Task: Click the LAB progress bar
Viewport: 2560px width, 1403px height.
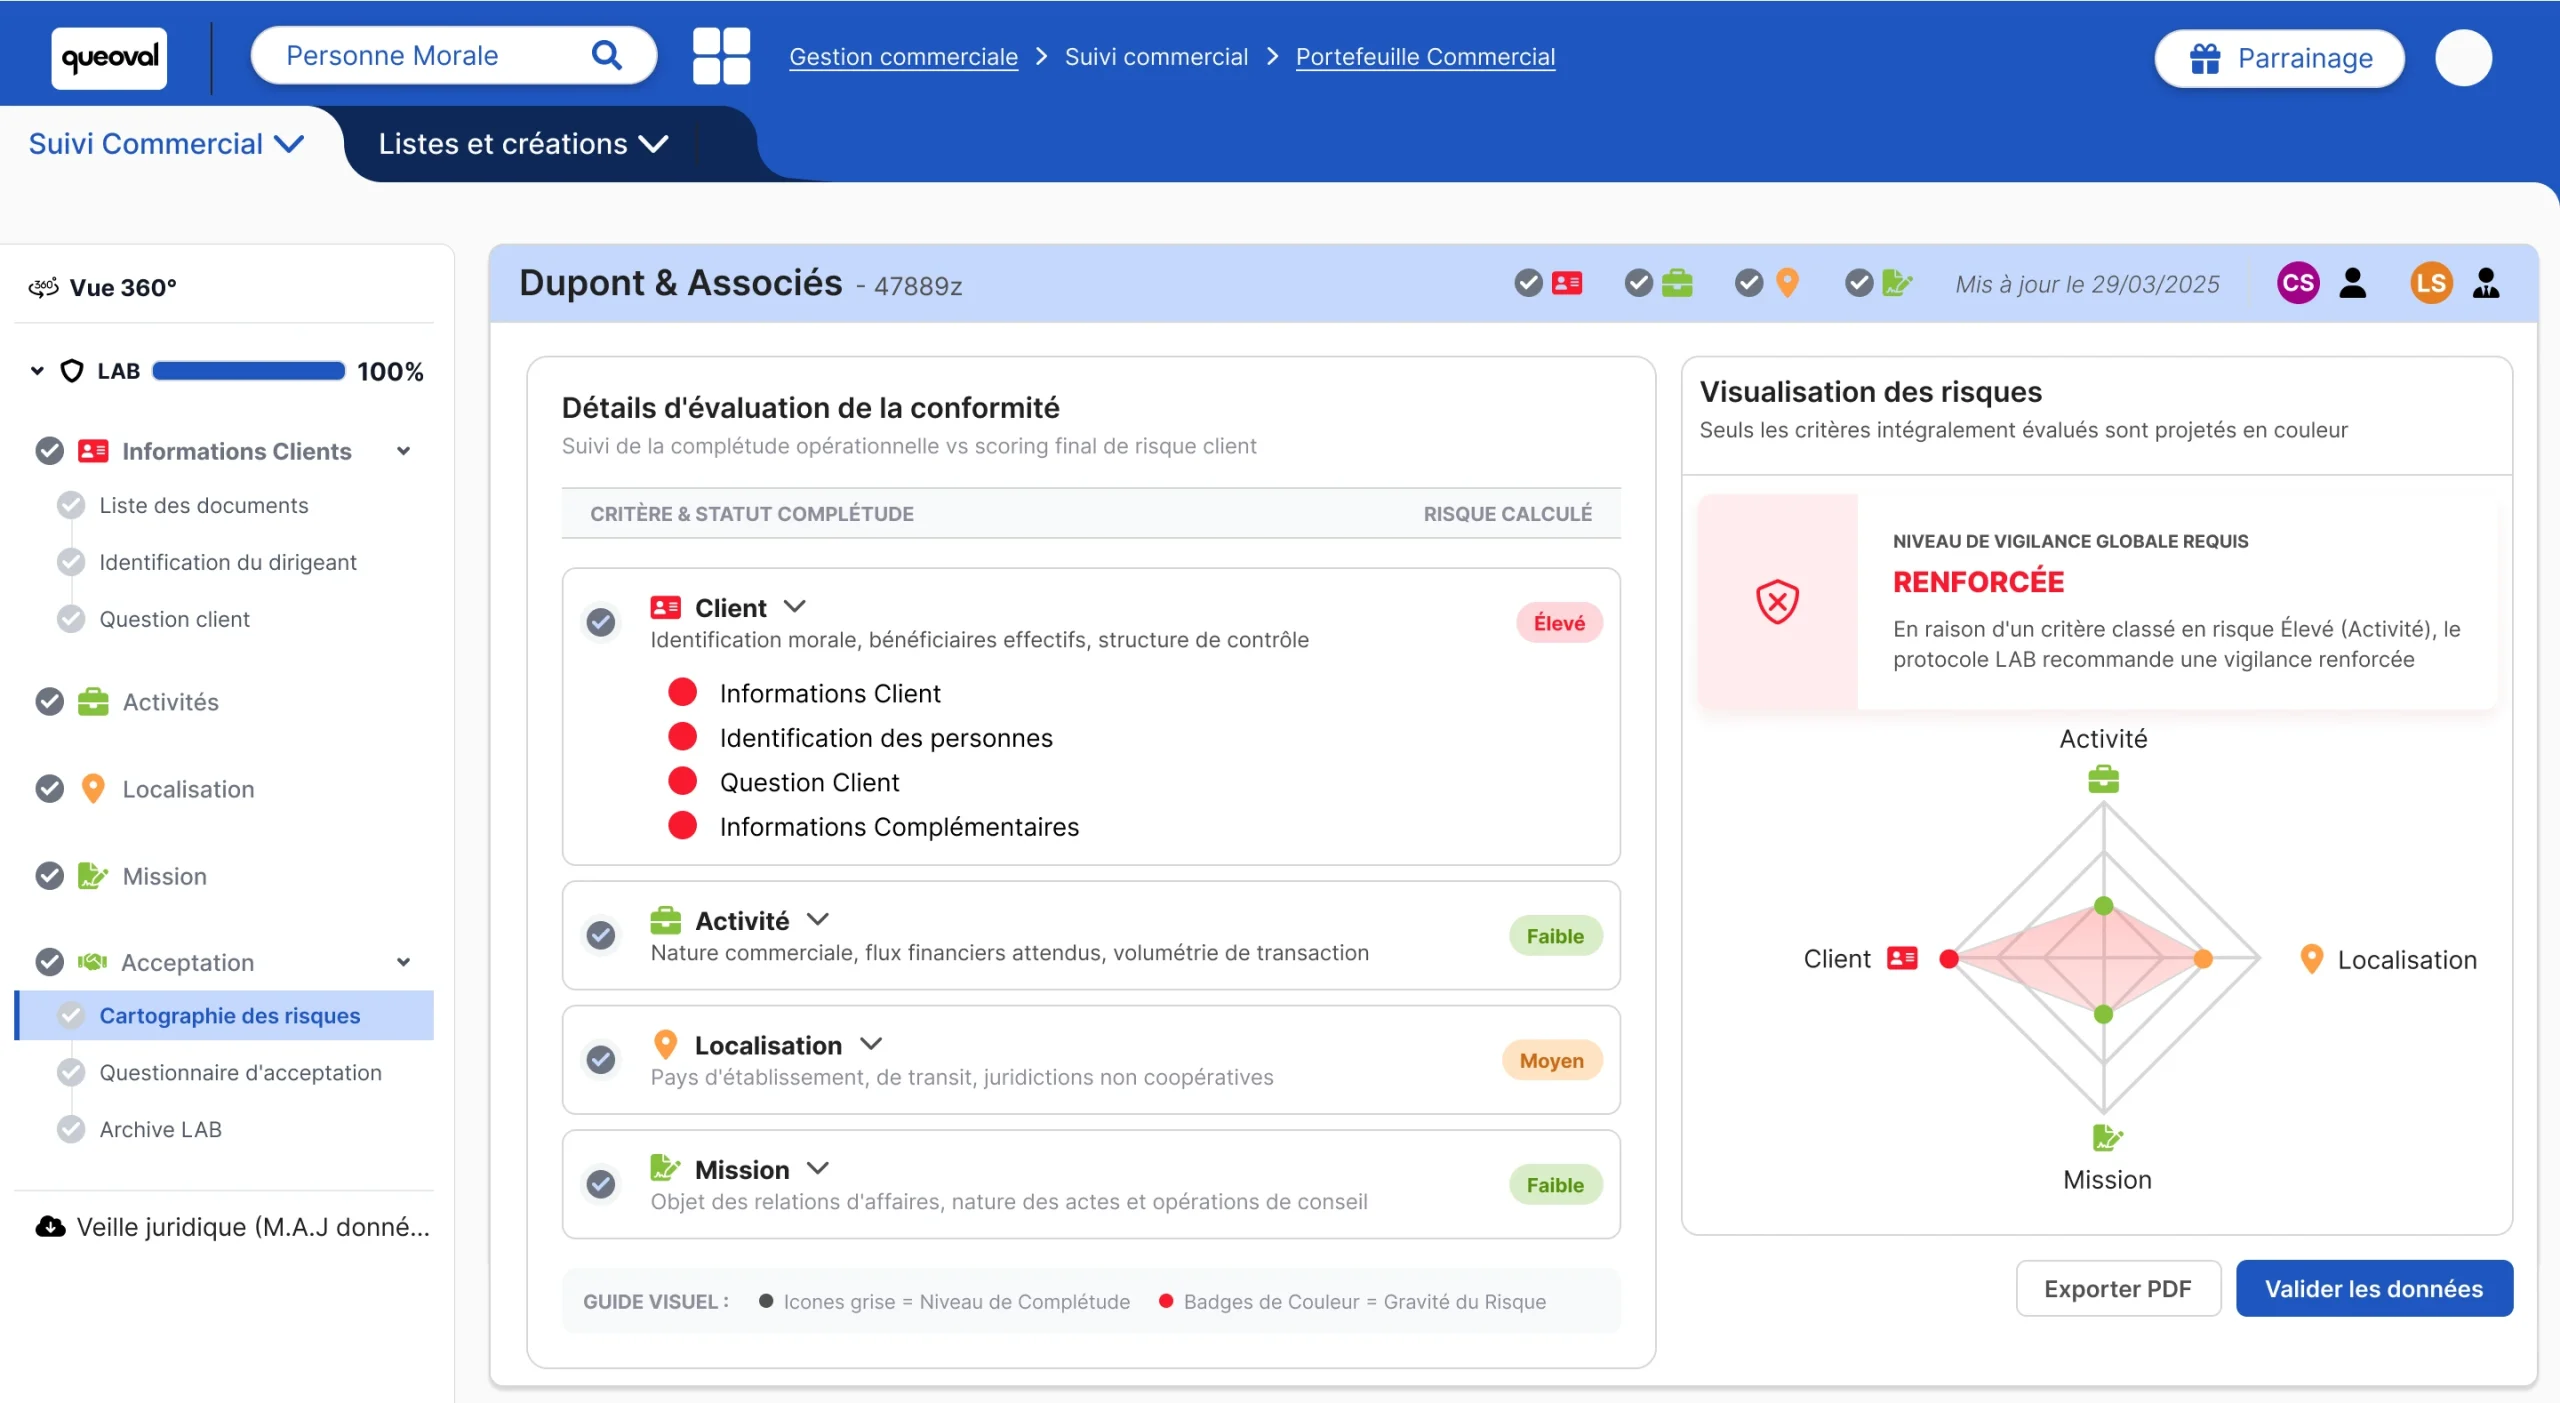Action: point(248,372)
